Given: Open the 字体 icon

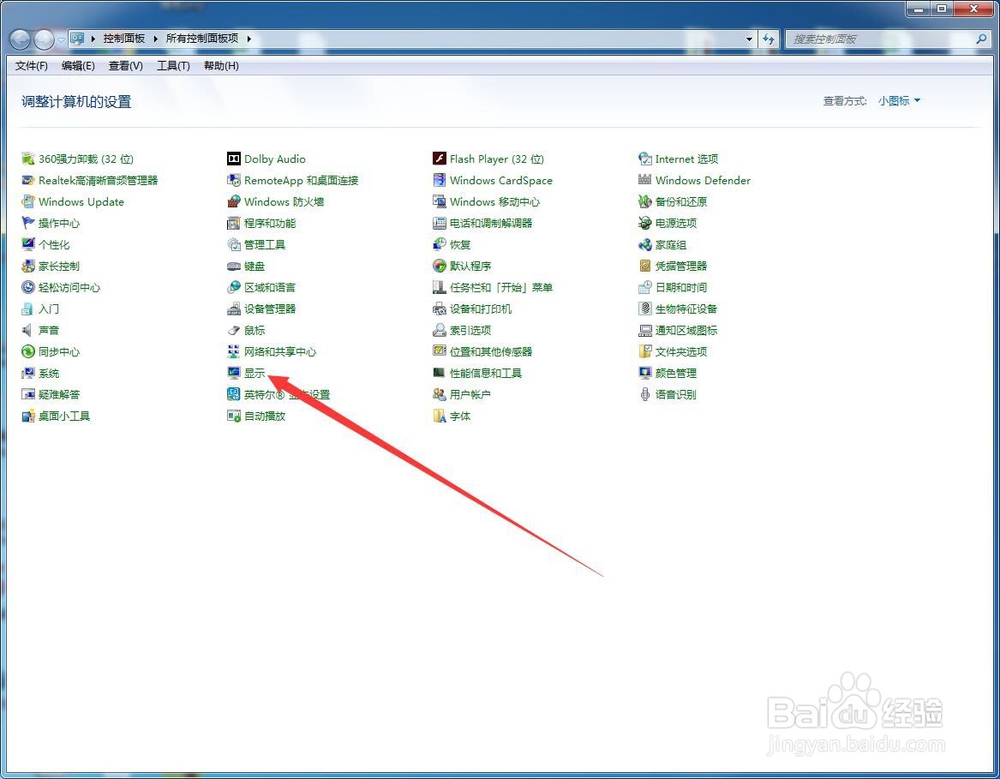Looking at the screenshot, I should [439, 416].
